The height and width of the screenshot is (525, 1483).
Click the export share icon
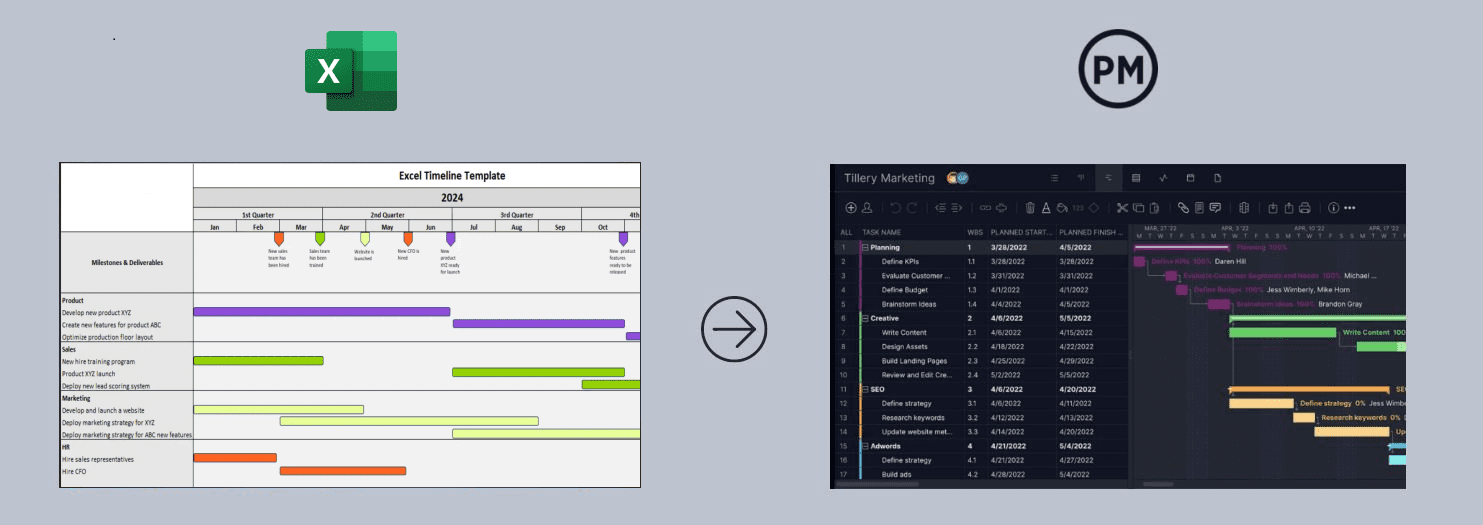[1289, 208]
